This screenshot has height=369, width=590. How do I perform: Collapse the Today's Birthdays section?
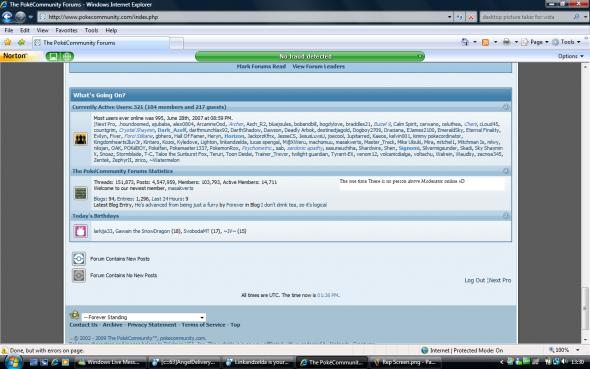point(506,216)
